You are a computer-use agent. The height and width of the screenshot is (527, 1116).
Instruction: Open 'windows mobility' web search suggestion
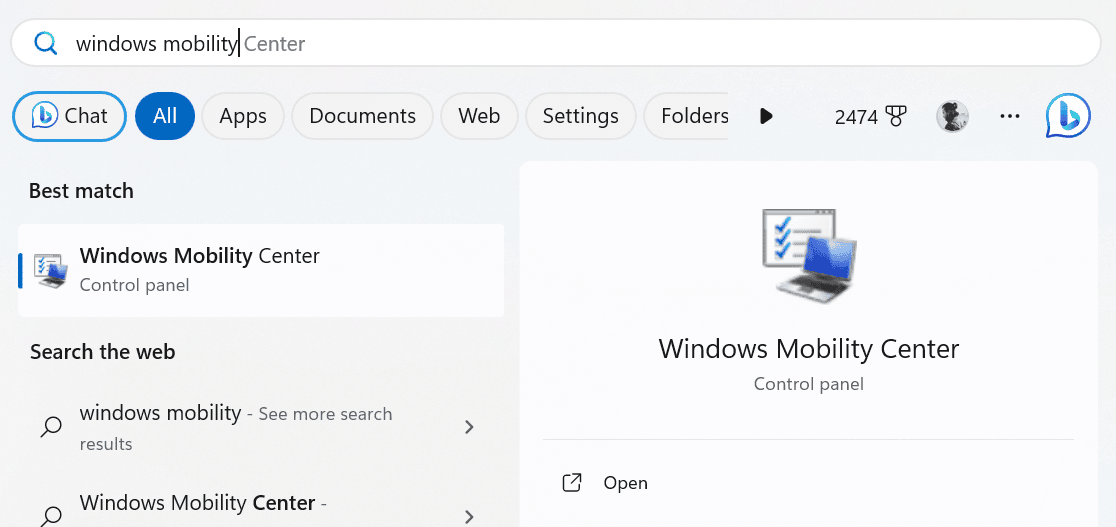[x=261, y=427]
